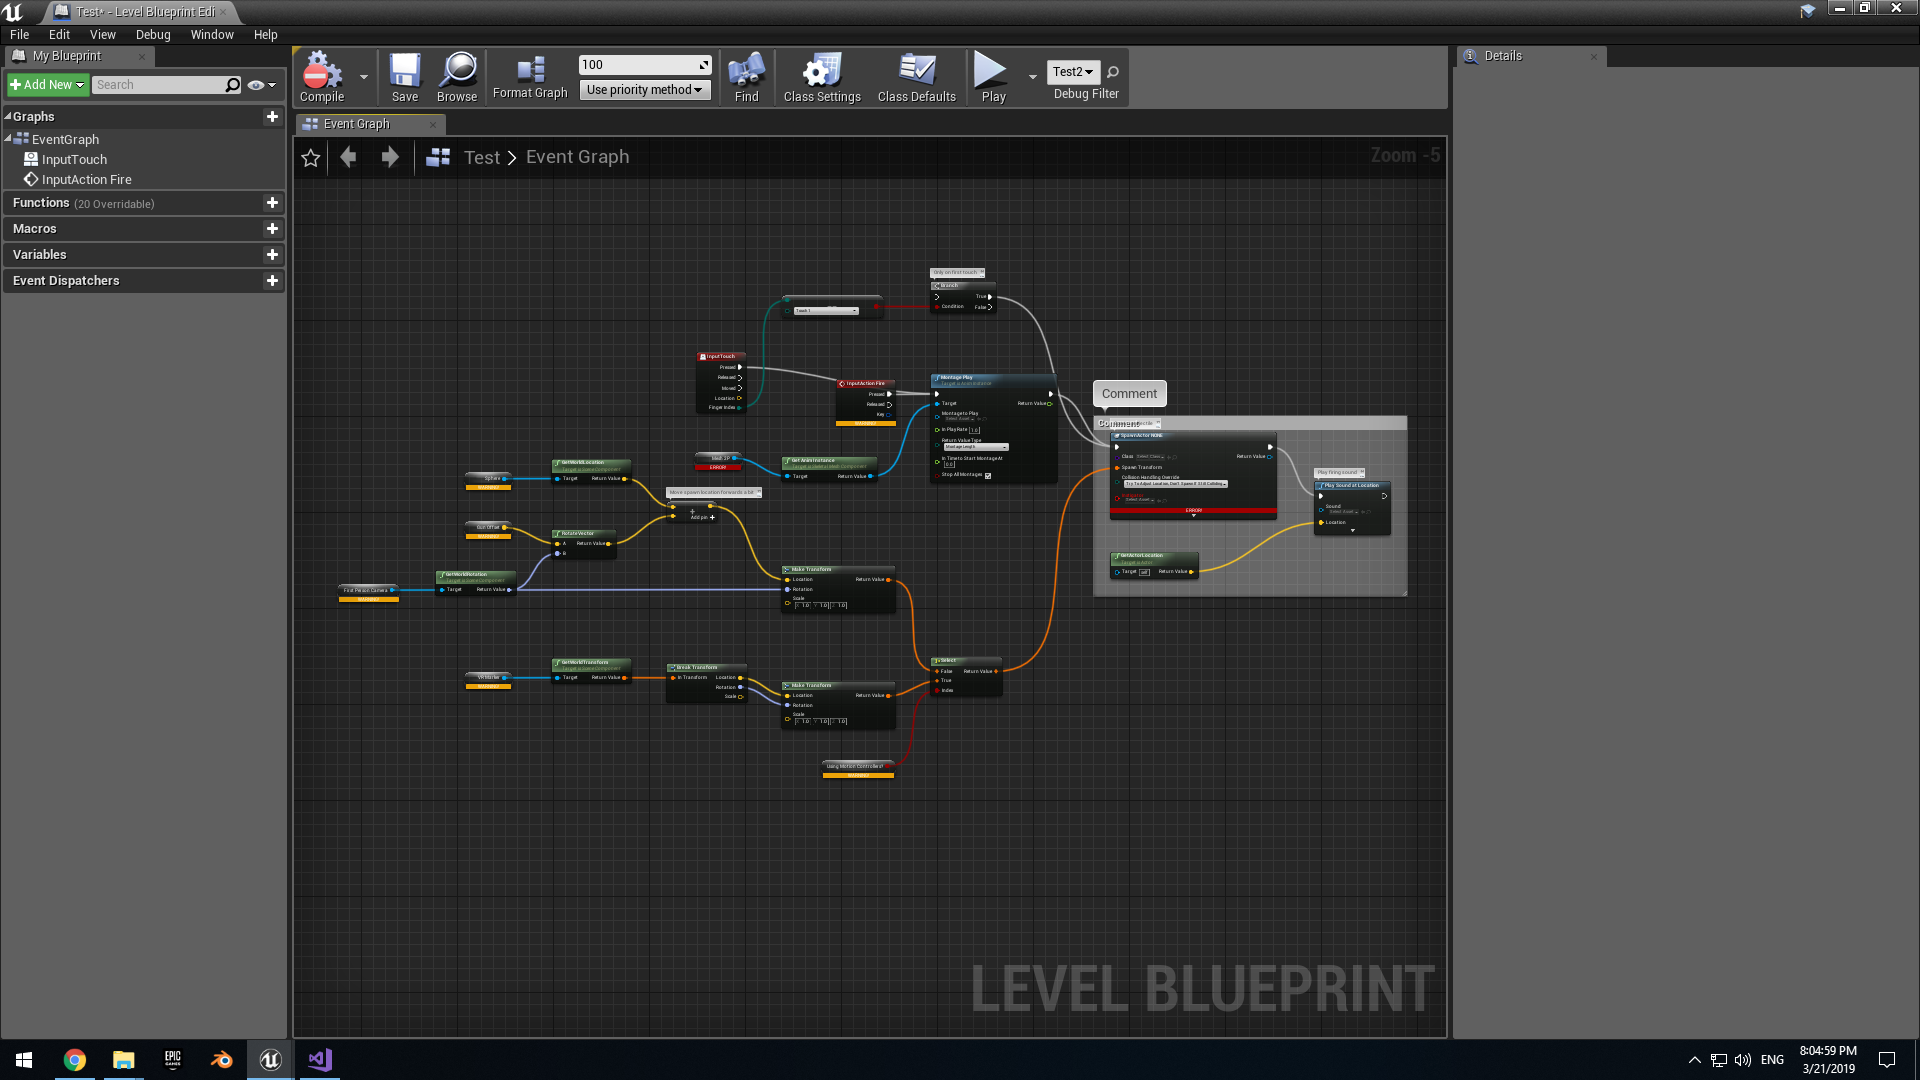Bookmark graph with the star icon
1920x1080 pixels.
click(311, 157)
